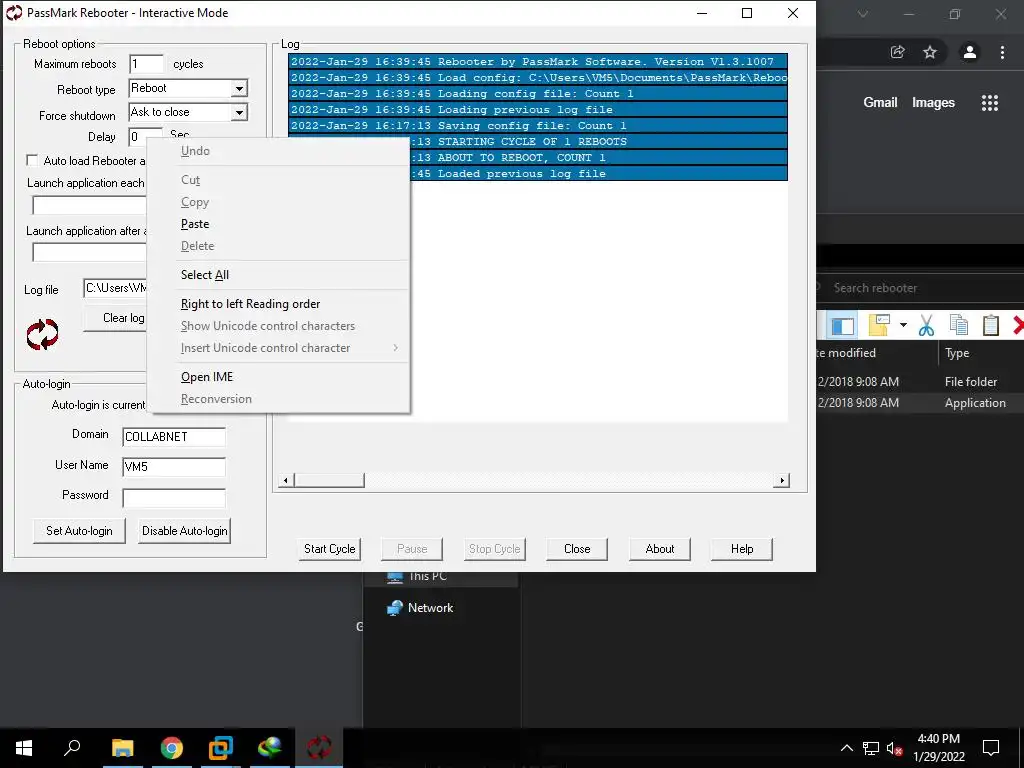1024x768 pixels.
Task: Toggle Auto load Rebooter checkbox
Action: [32, 161]
